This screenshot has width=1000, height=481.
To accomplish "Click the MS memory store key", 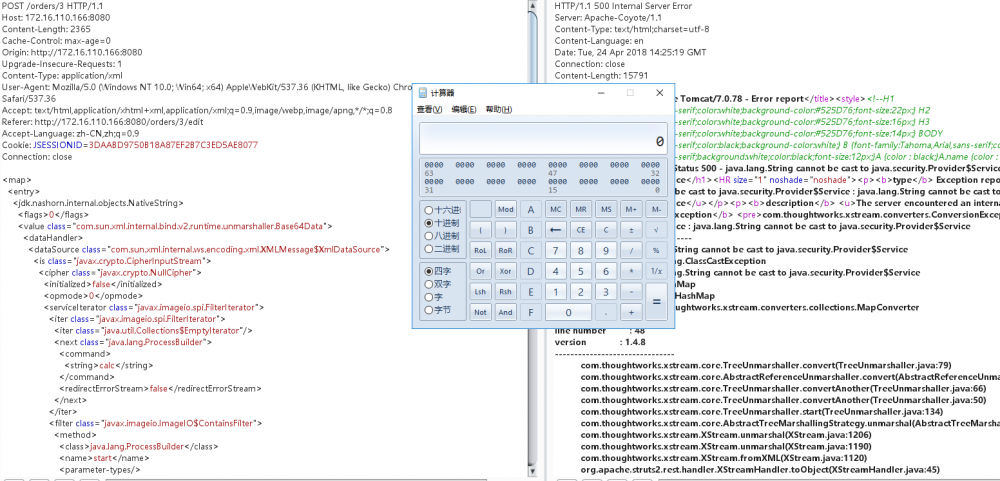I will 606,209.
